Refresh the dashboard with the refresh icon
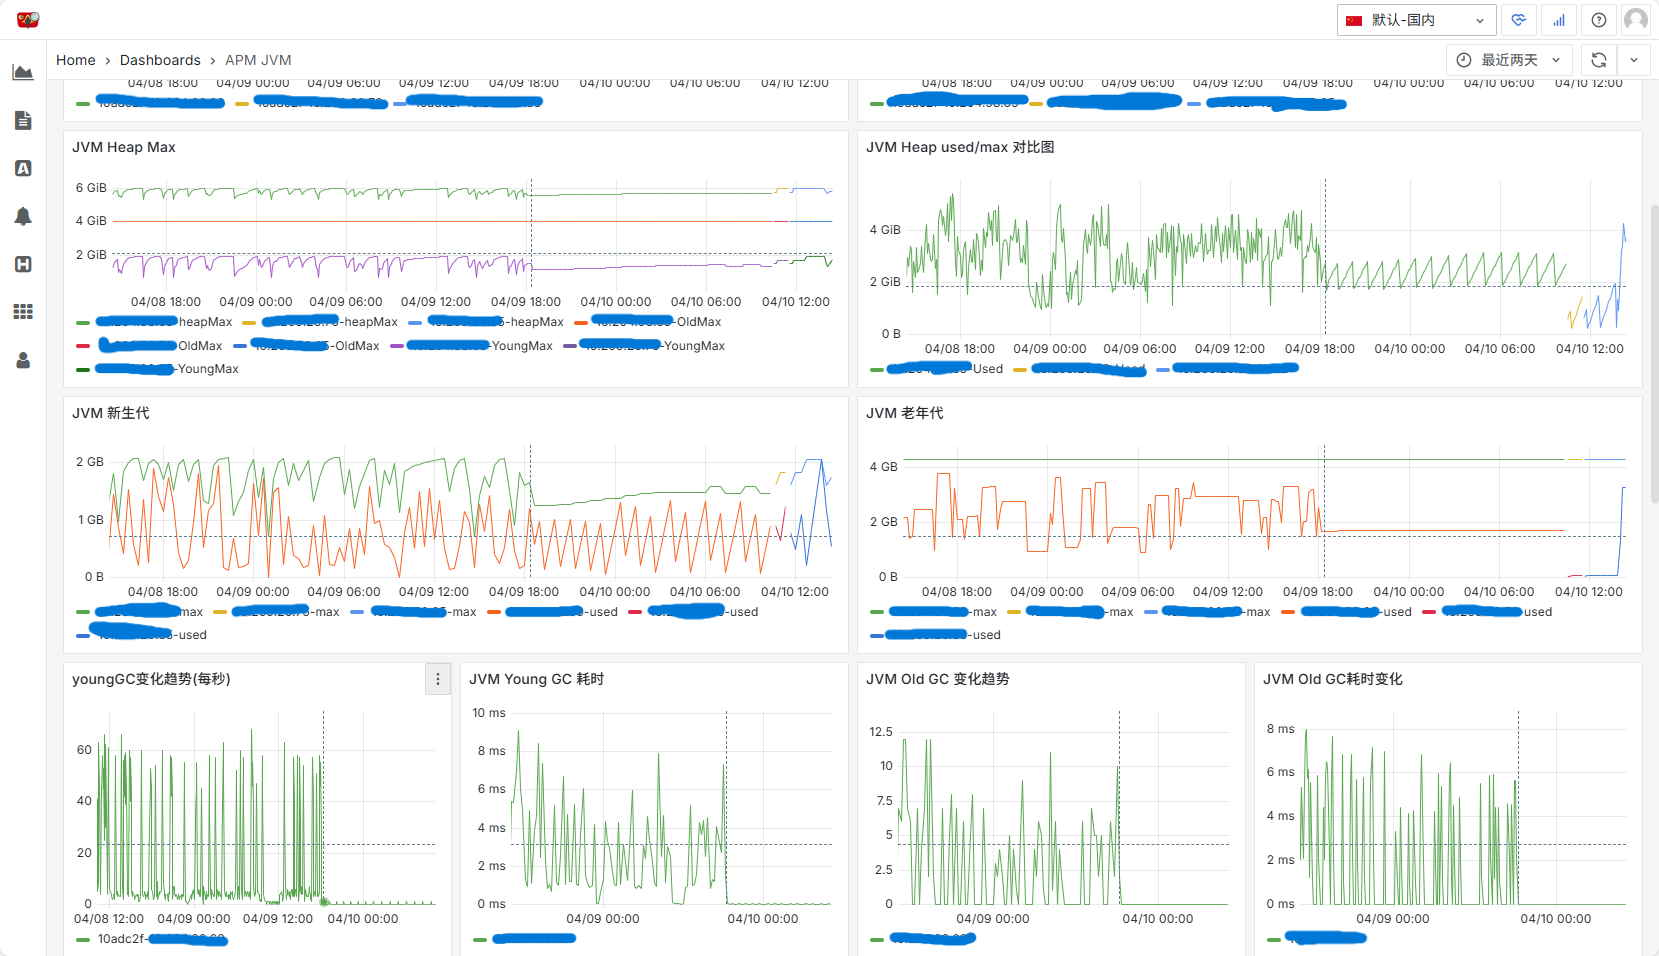This screenshot has width=1659, height=956. (x=1599, y=60)
